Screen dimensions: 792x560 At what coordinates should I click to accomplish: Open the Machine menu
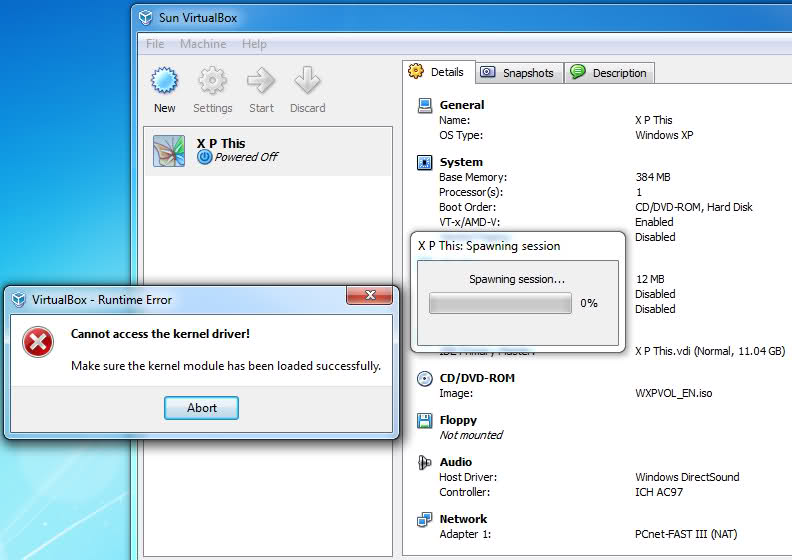click(x=203, y=44)
